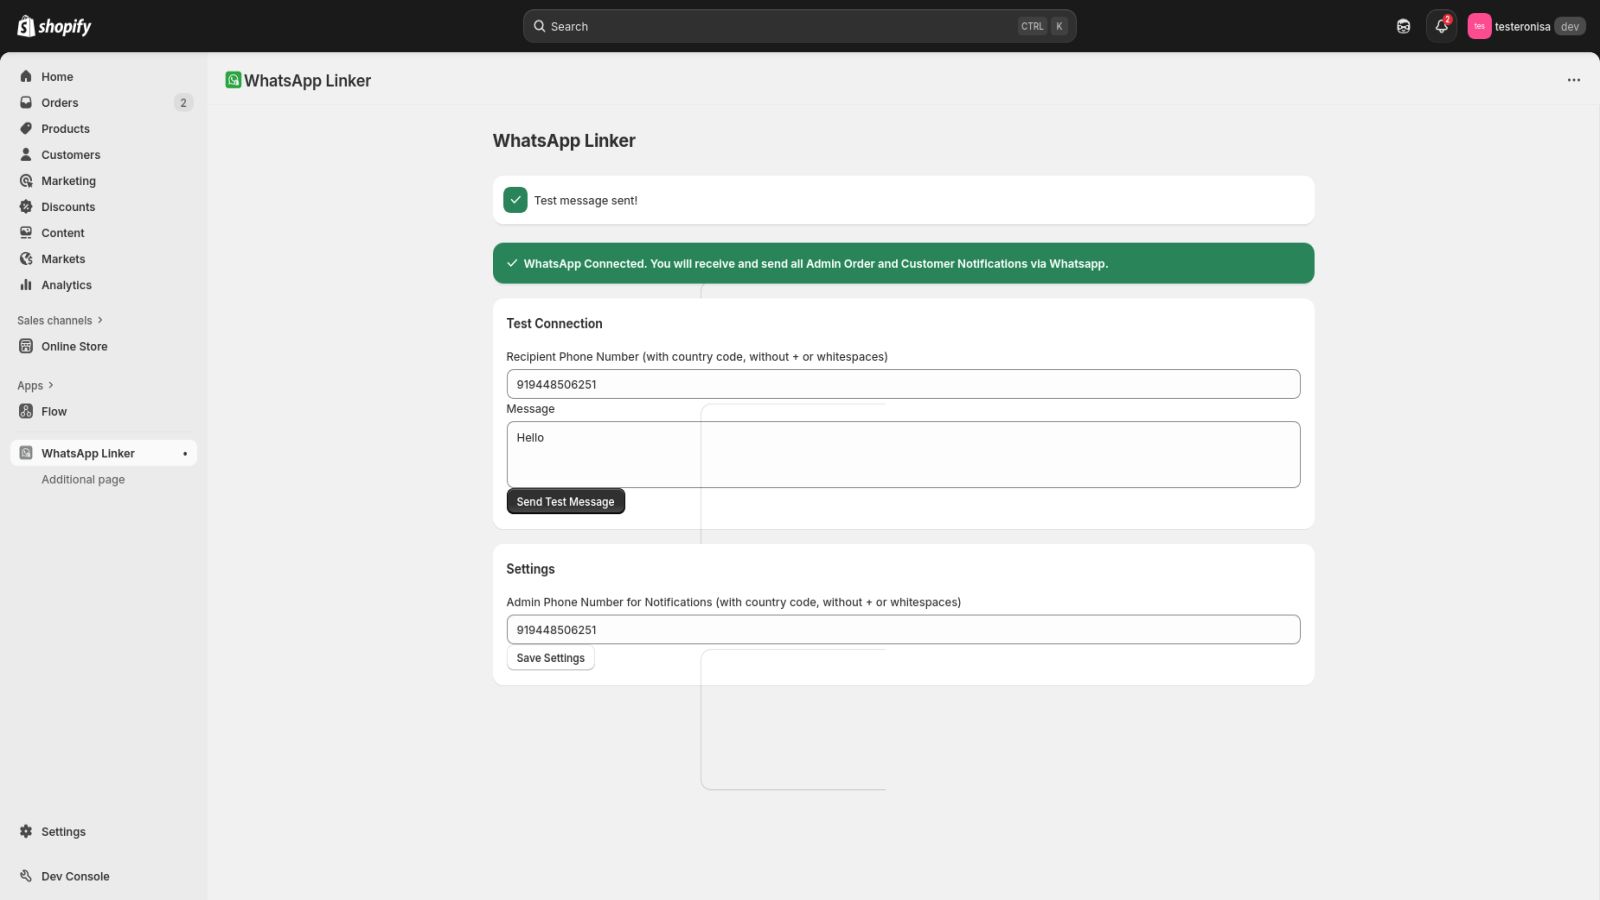This screenshot has width=1600, height=900.
Task: Click inside the Message text area
Action: 902,455
